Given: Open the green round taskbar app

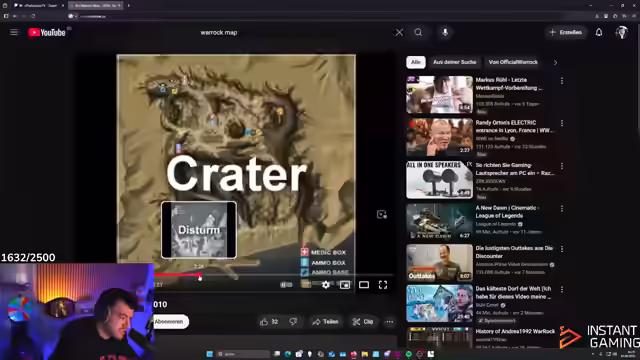Looking at the screenshot, I should coord(409,354).
